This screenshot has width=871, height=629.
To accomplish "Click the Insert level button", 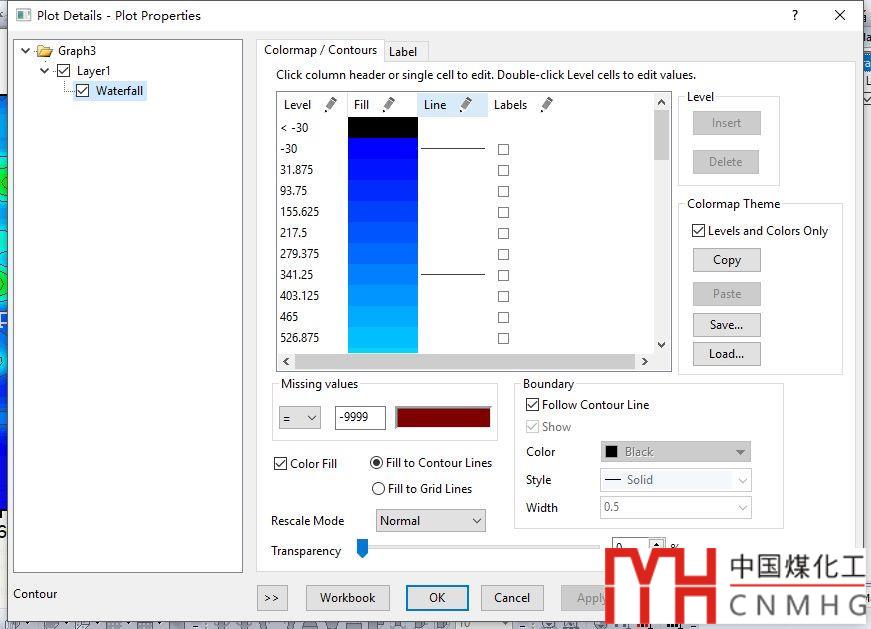I will (727, 123).
